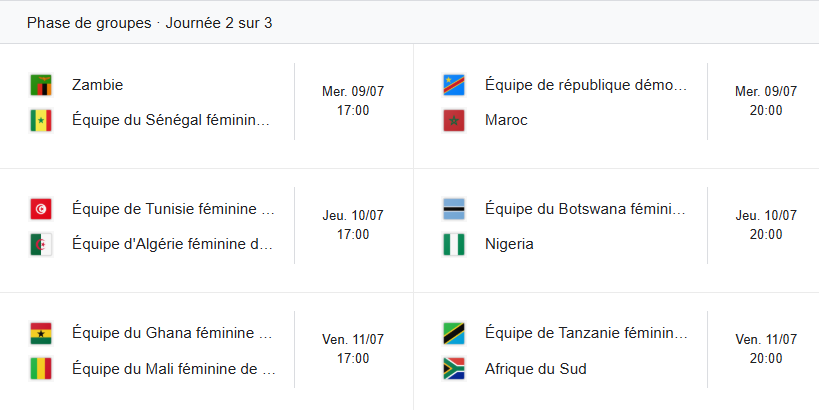
Task: Click the Algeria flag icon
Action: [x=41, y=245]
